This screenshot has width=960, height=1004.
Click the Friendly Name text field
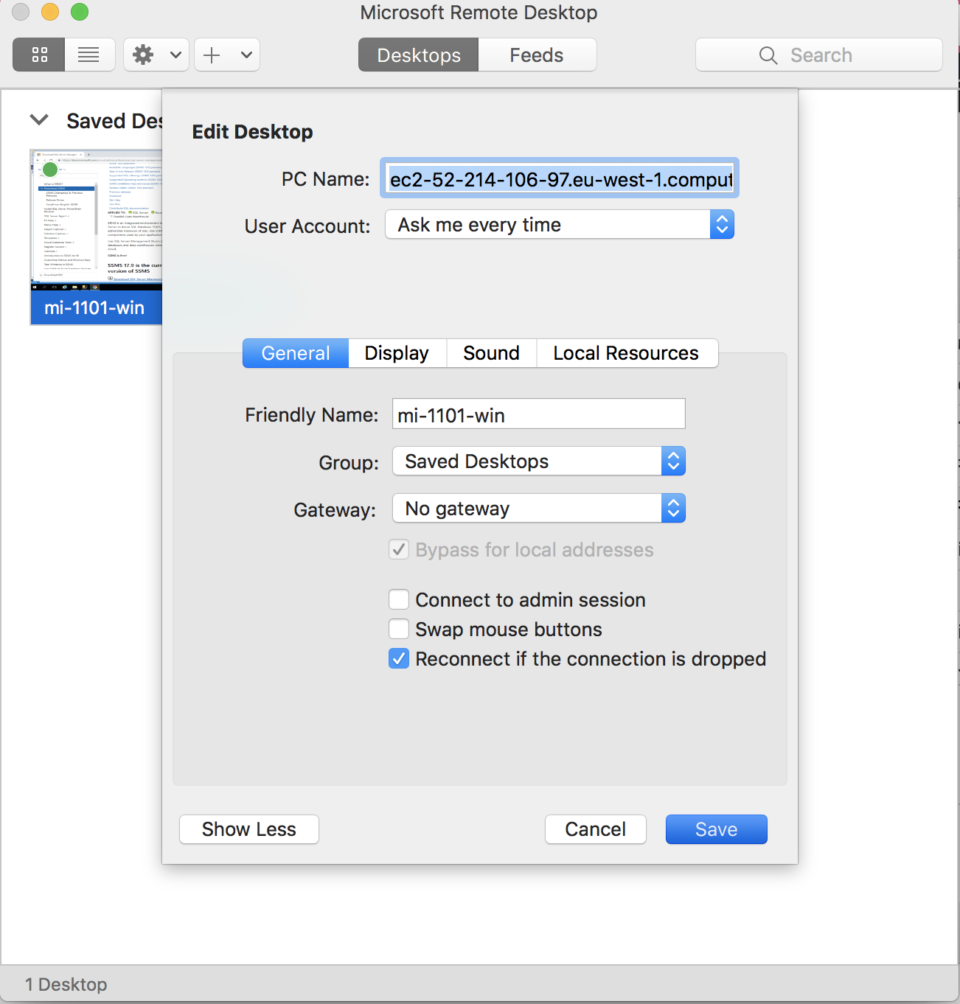(x=538, y=414)
